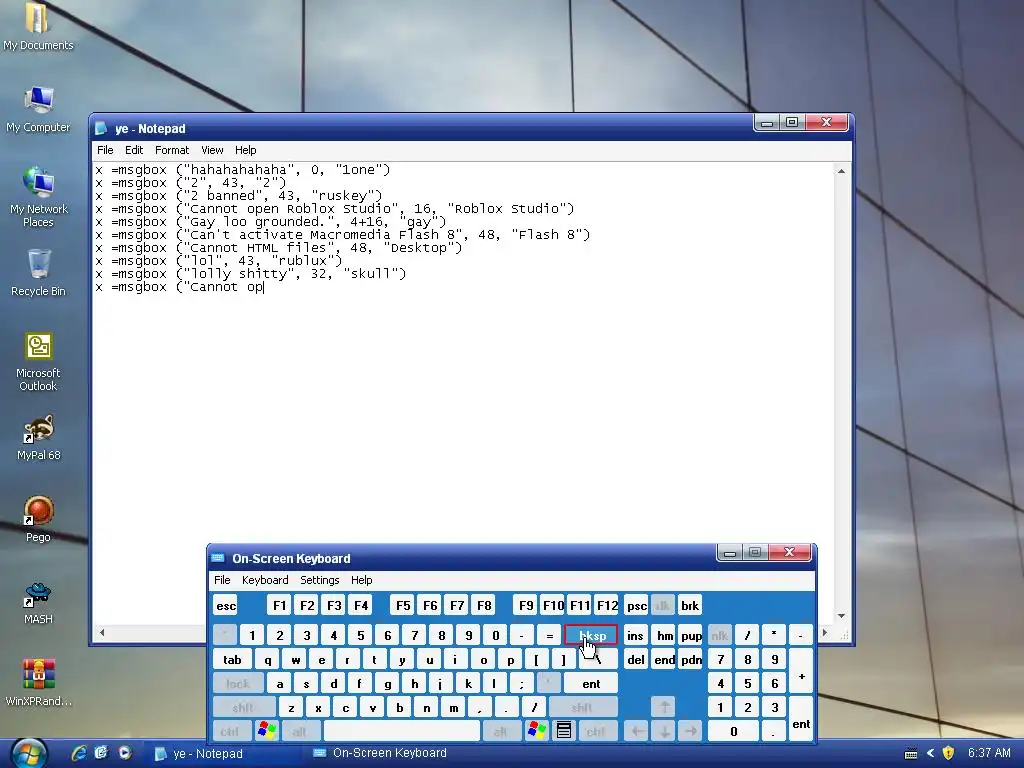Open Notepad Edit menu

[134, 150]
